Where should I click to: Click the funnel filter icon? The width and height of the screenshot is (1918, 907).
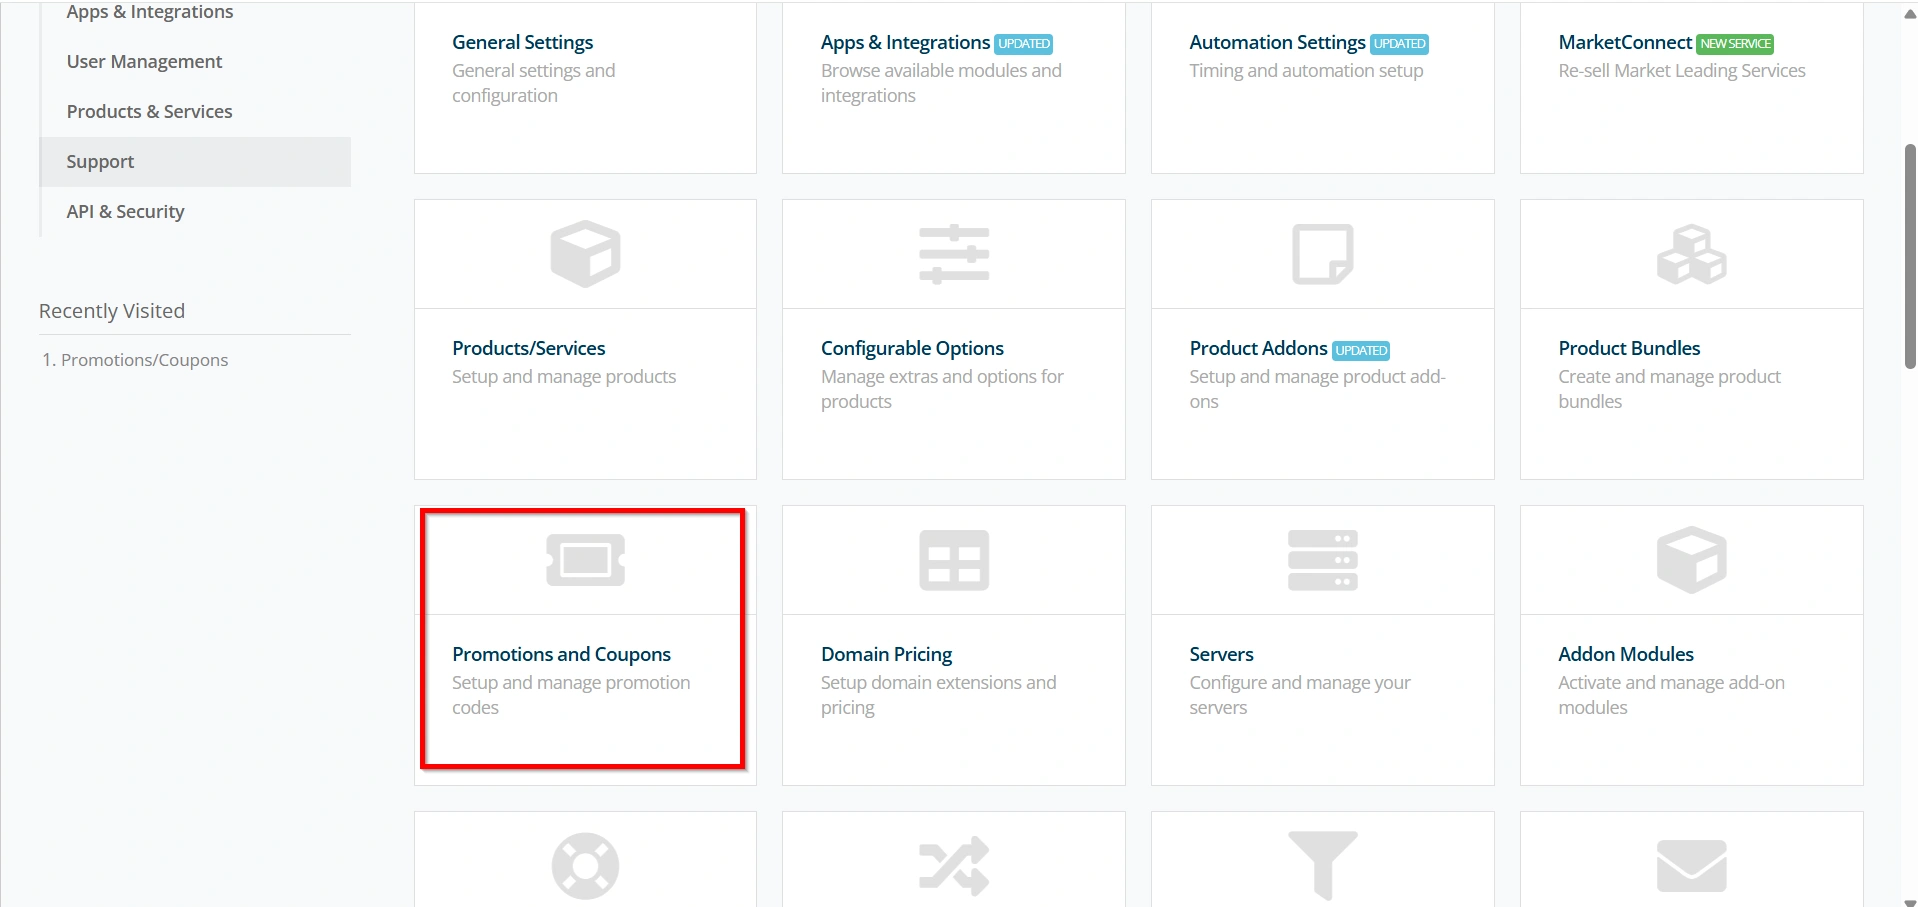1323,866
